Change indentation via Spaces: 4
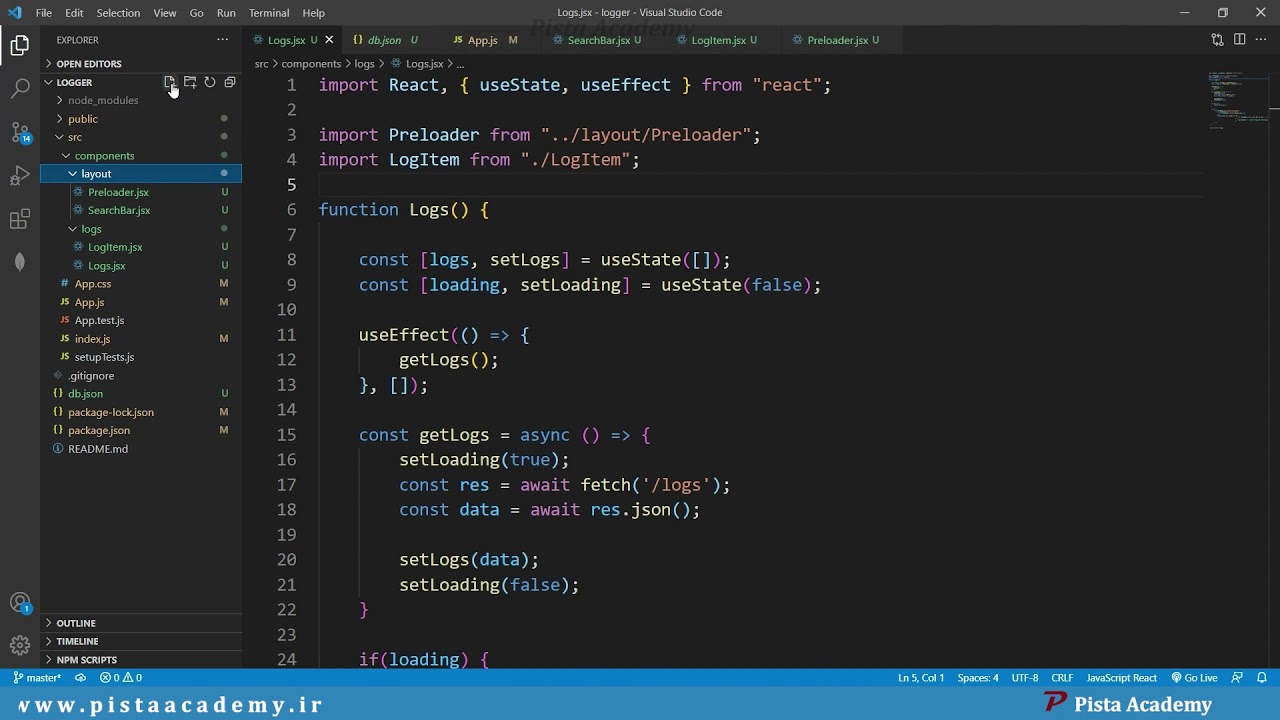This screenshot has width=1280, height=720. (978, 678)
